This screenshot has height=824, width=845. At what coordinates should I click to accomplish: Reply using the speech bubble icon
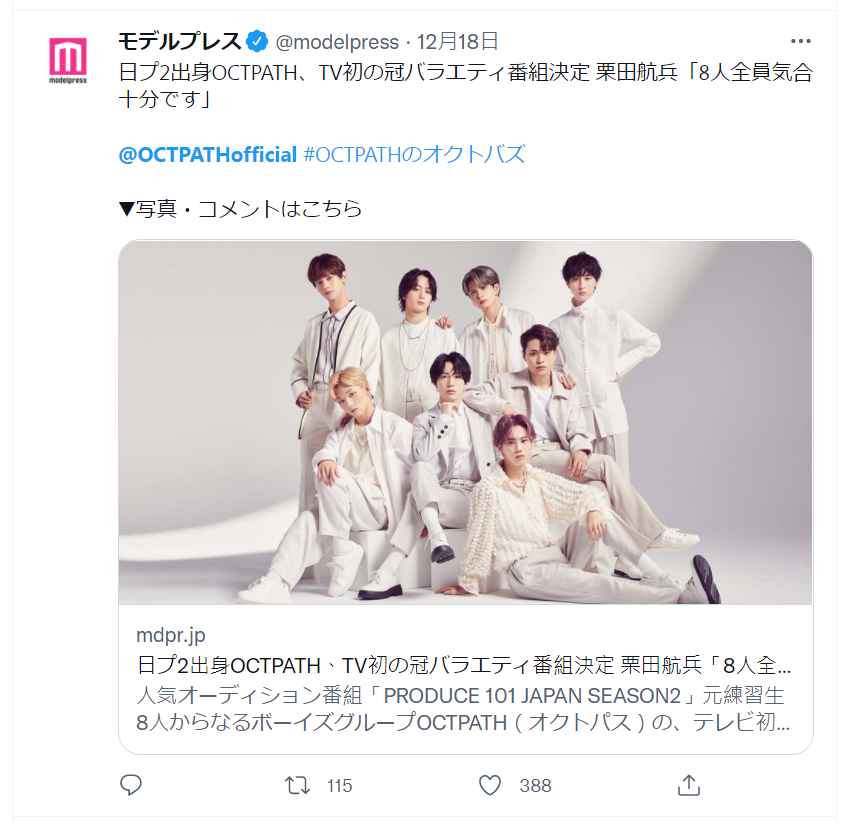click(130, 785)
